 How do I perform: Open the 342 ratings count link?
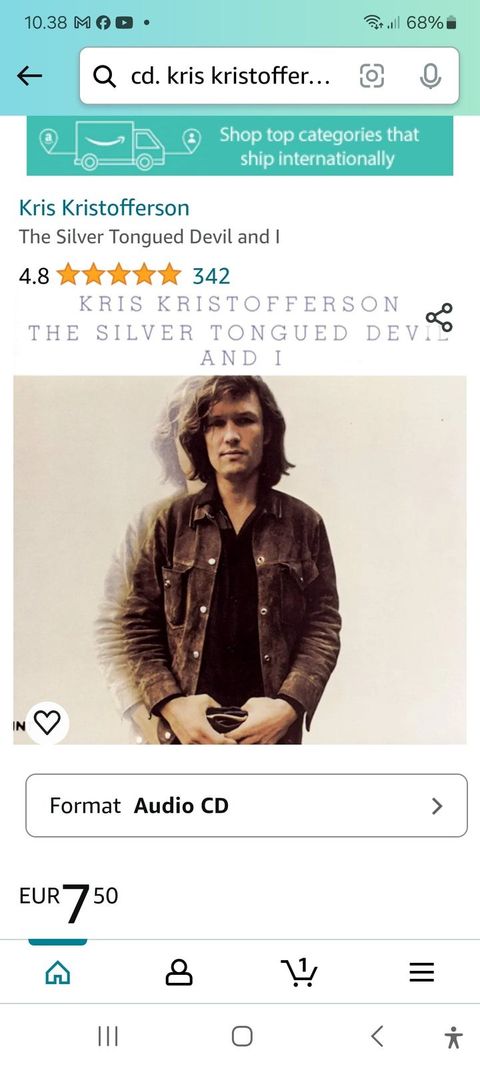tap(211, 276)
